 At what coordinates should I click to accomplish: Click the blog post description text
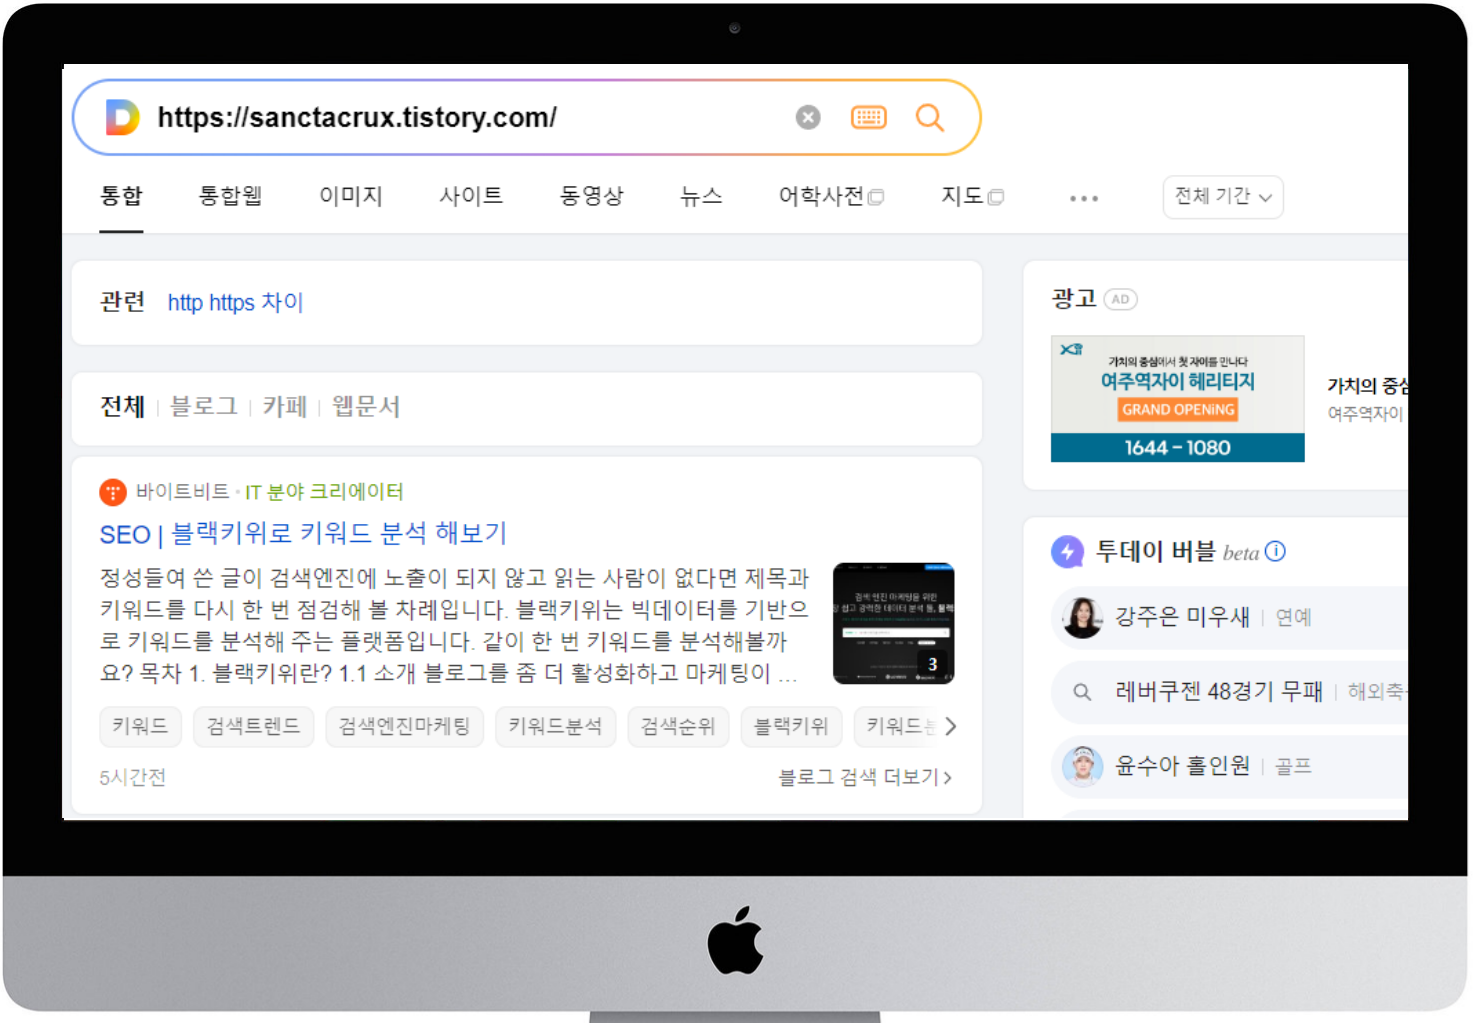pos(455,625)
